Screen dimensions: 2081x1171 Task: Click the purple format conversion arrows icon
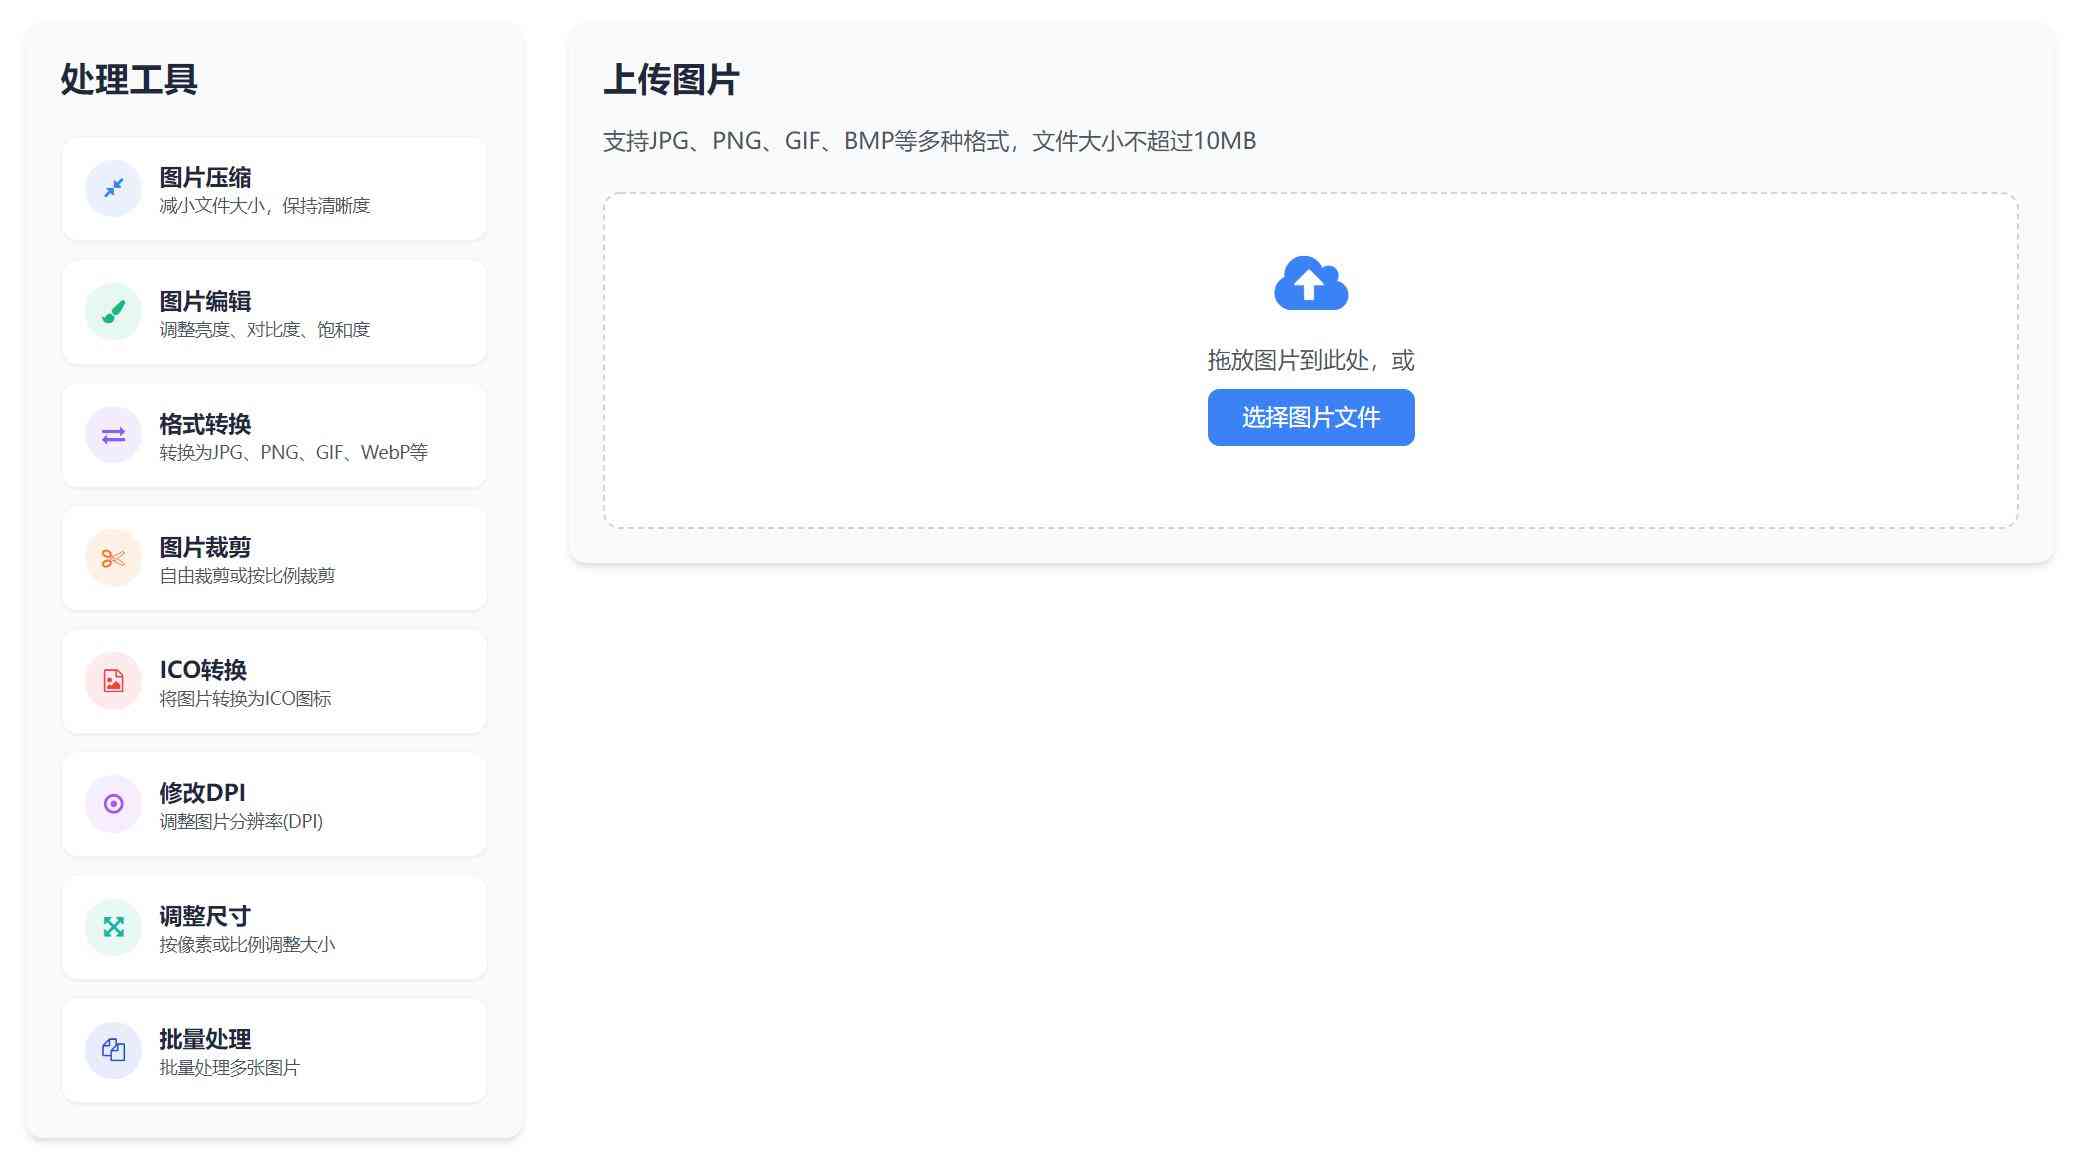pyautogui.click(x=114, y=435)
